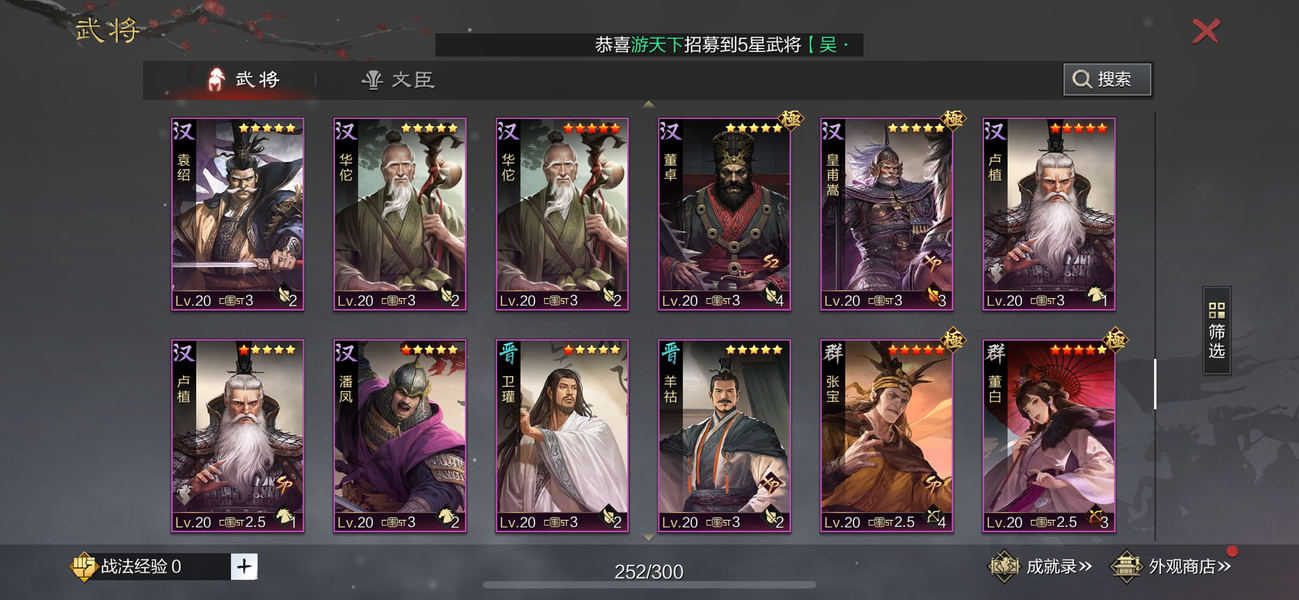Select the 华佗 card with gold stars

pos(400,214)
